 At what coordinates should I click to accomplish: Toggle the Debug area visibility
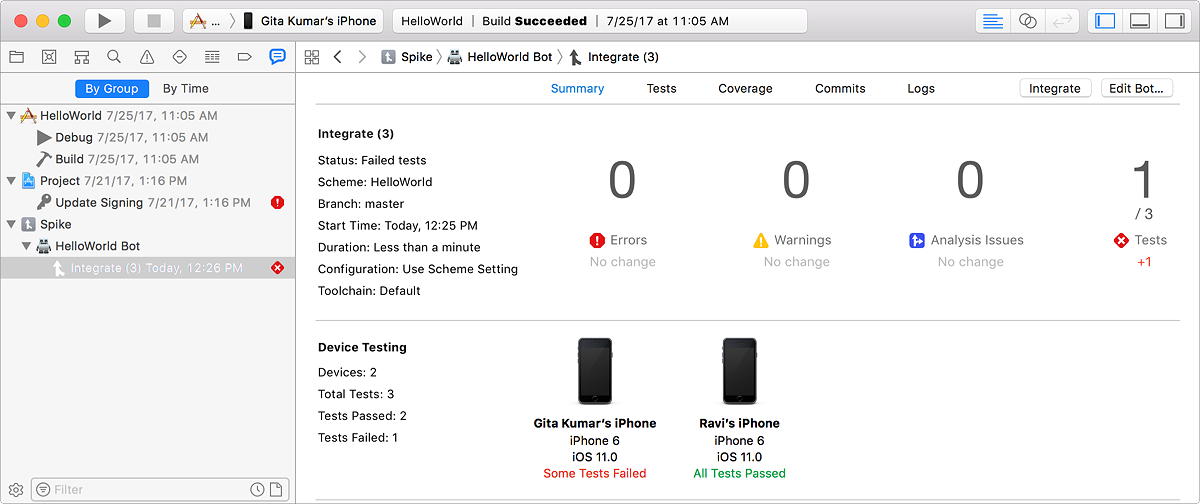1139,21
